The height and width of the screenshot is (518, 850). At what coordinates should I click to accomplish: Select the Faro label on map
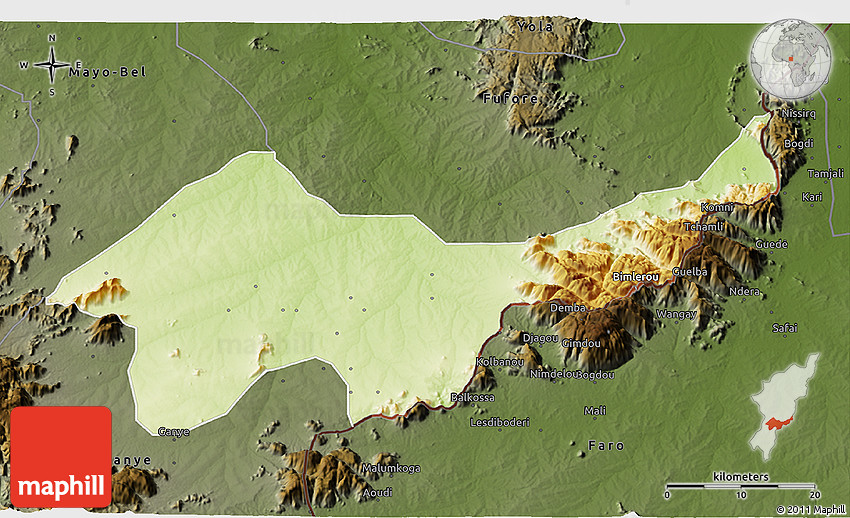[606, 444]
